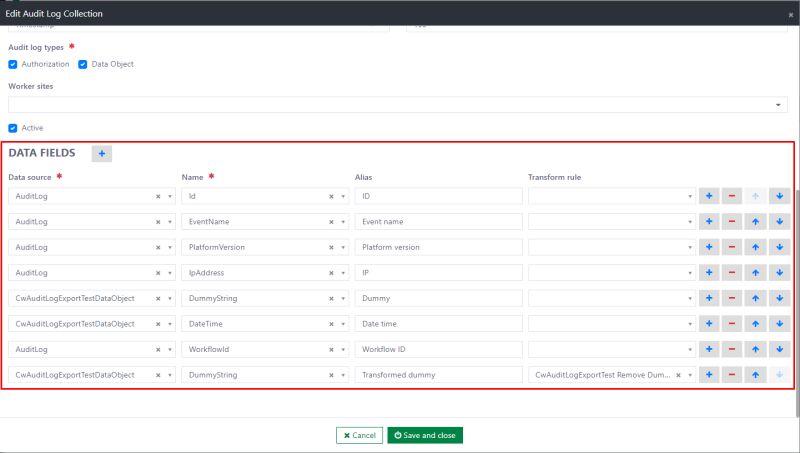The image size is (800, 453).
Task: Remove the IpAddress field row
Action: [x=732, y=272]
